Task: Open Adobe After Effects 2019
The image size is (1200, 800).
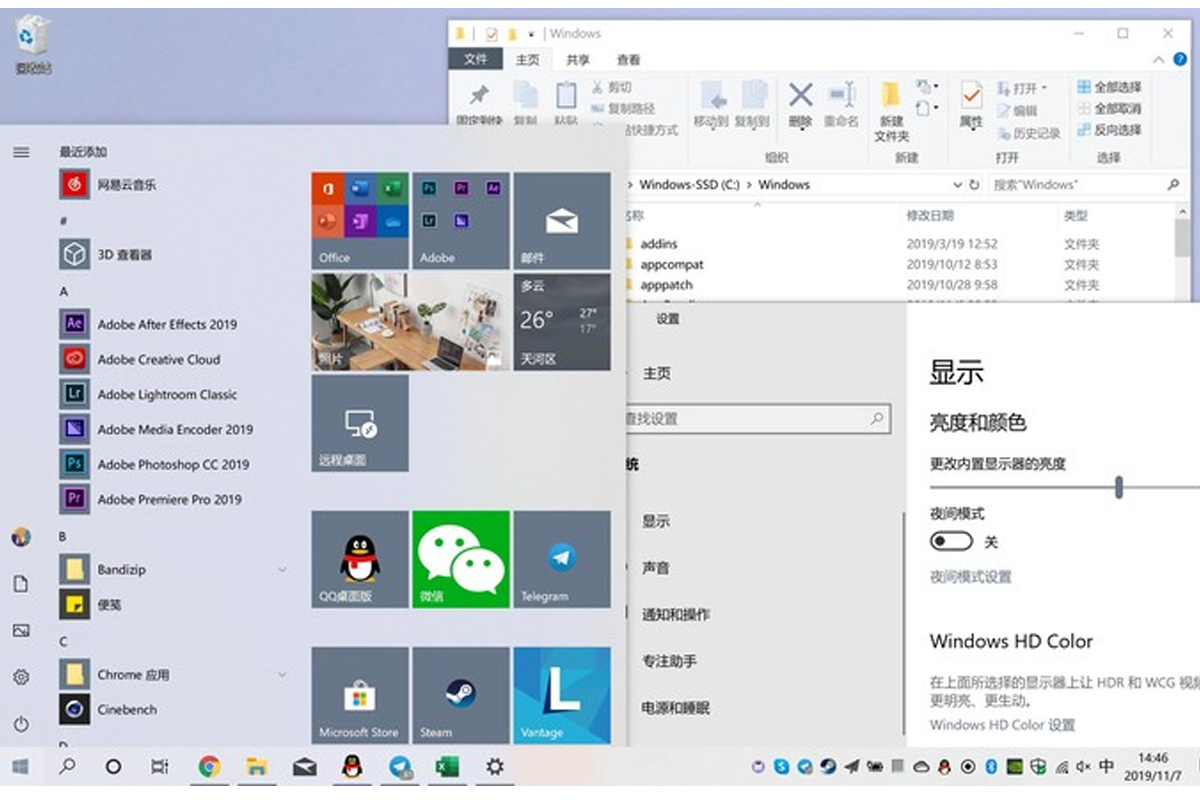Action: (x=149, y=324)
